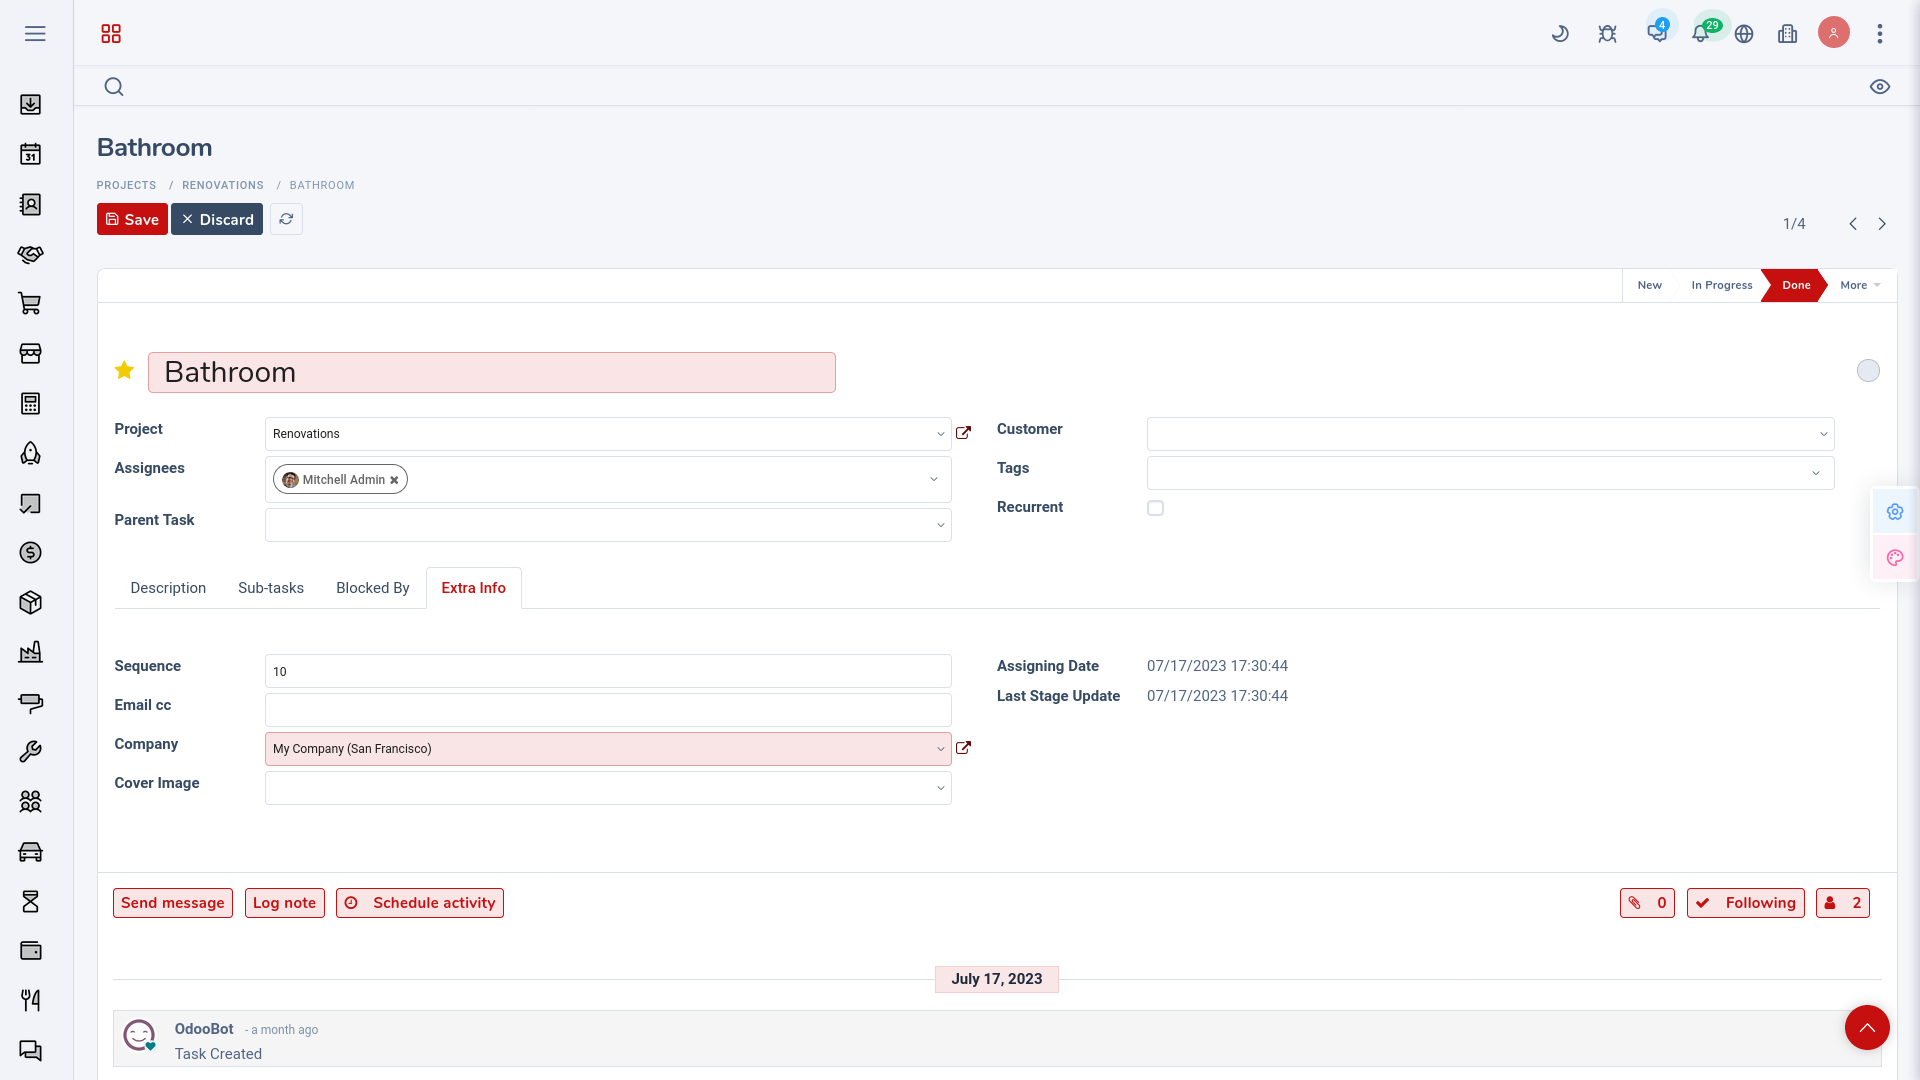The width and height of the screenshot is (1920, 1080).
Task: Expand the Tags dropdown
Action: click(1816, 473)
